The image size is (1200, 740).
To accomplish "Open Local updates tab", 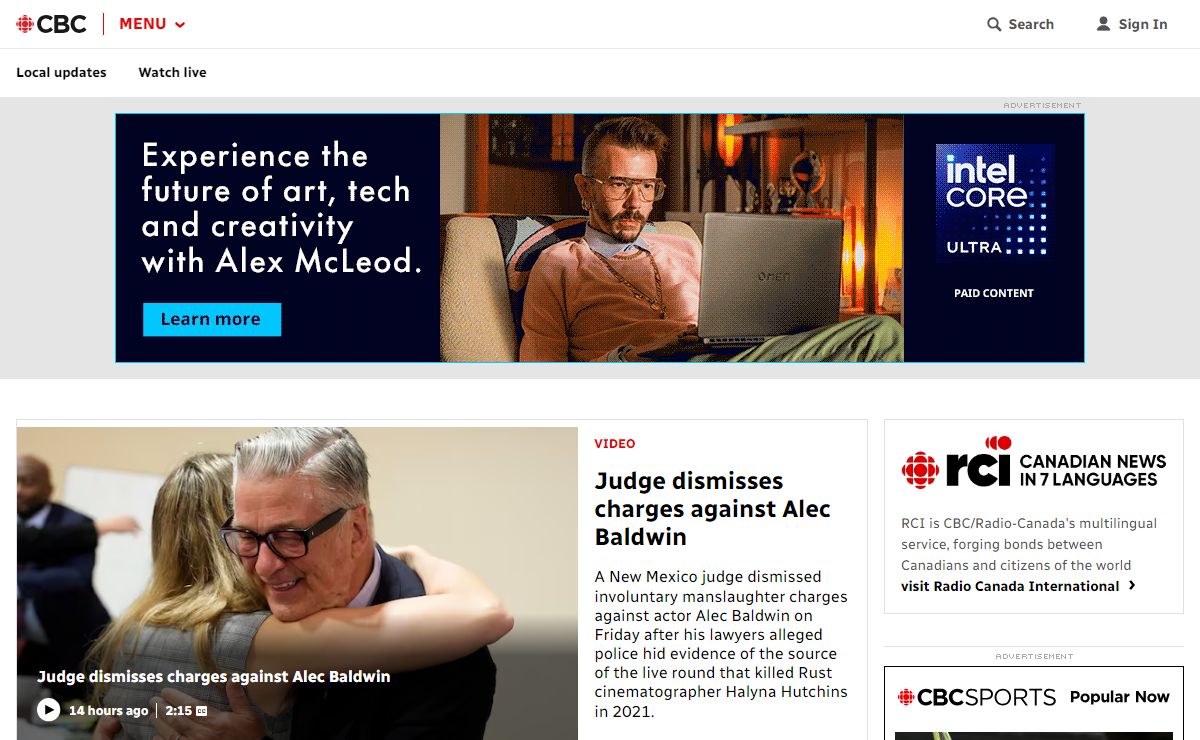I will pyautogui.click(x=61, y=72).
